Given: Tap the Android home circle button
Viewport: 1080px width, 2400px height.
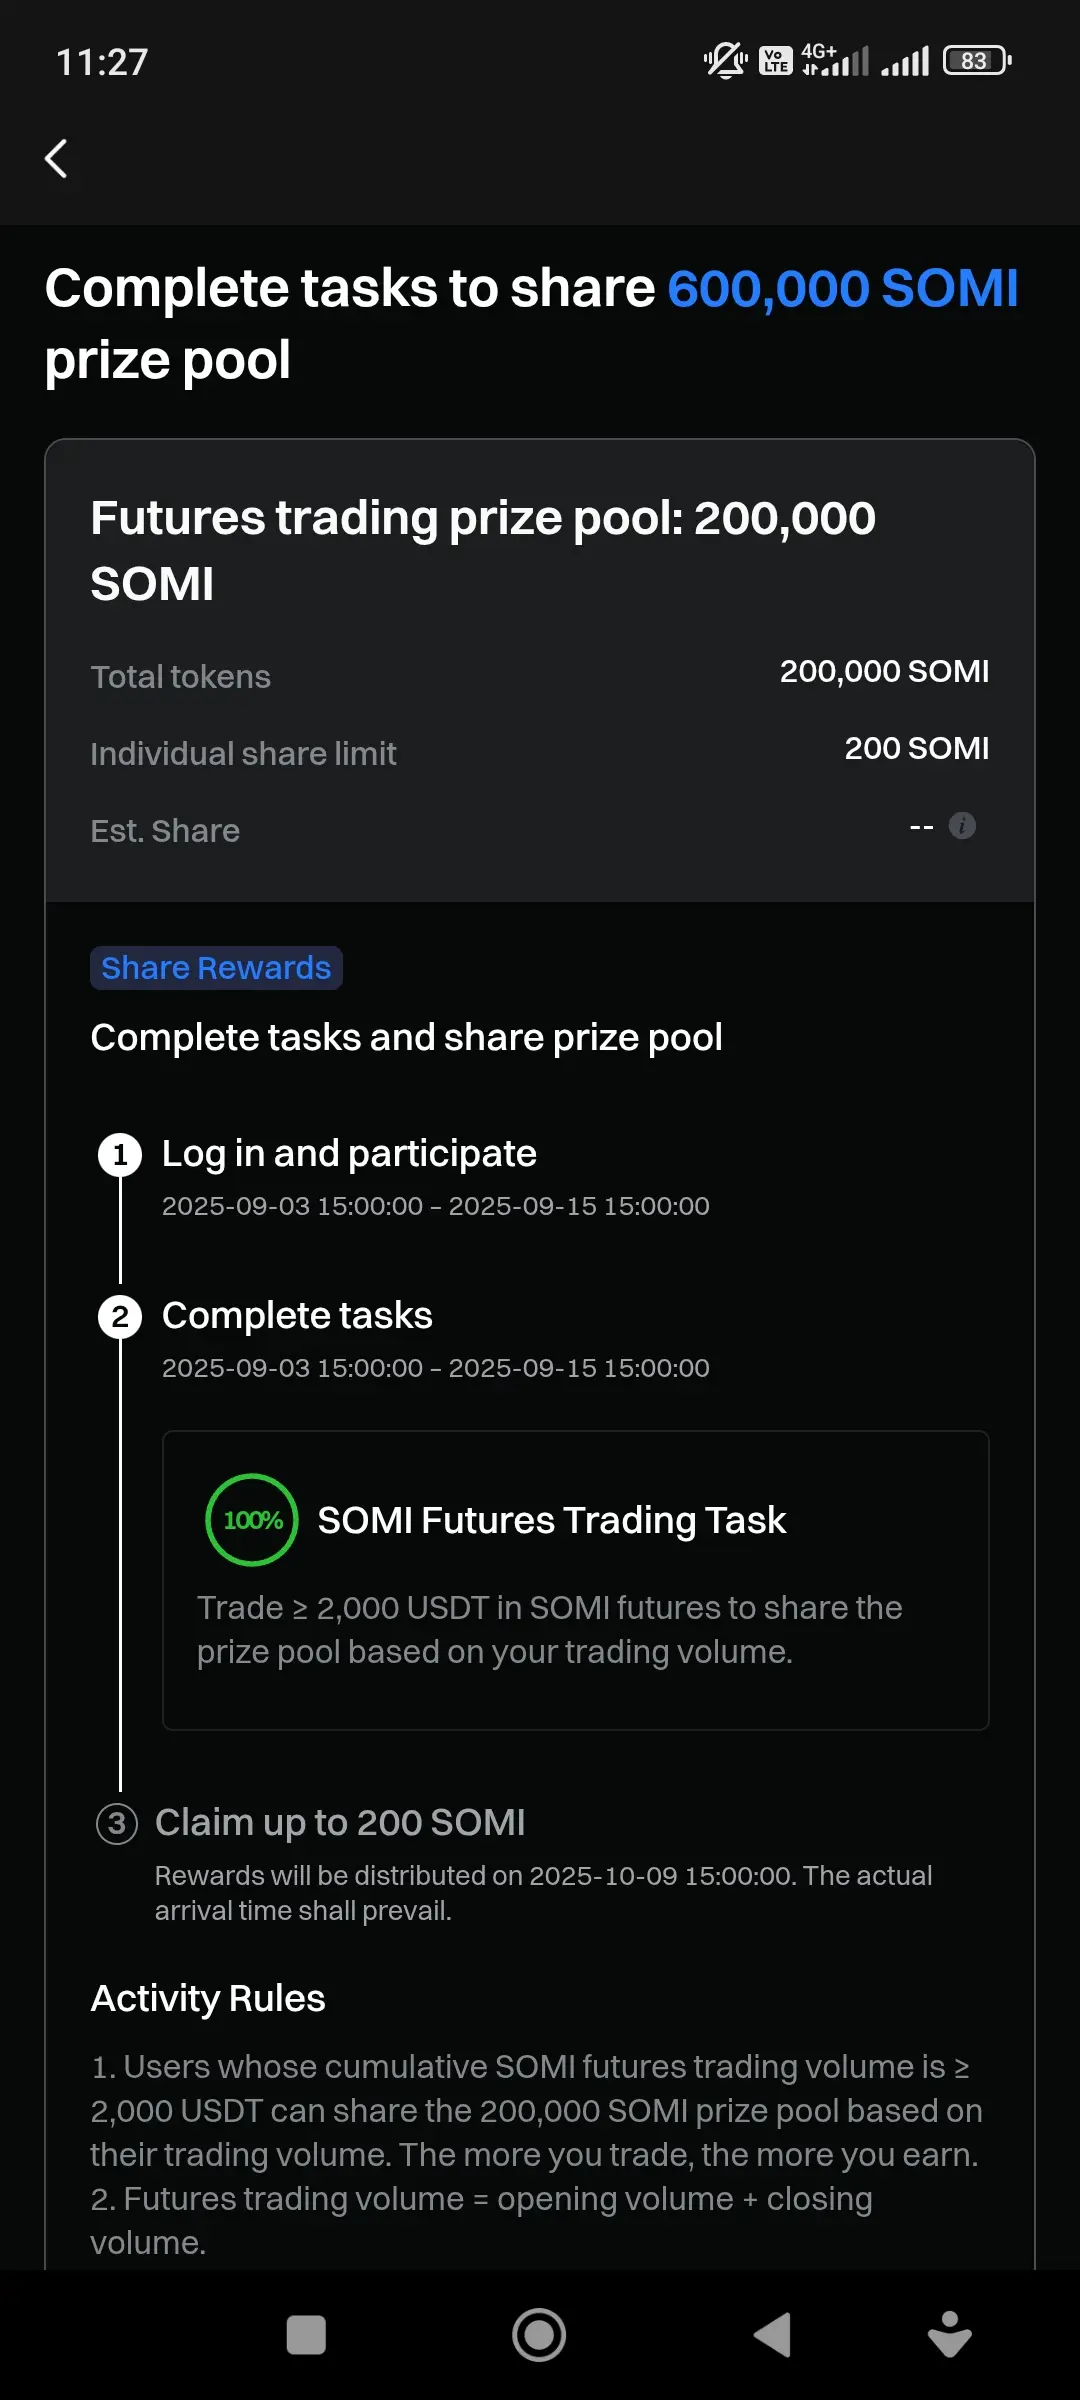Looking at the screenshot, I should 539,2336.
